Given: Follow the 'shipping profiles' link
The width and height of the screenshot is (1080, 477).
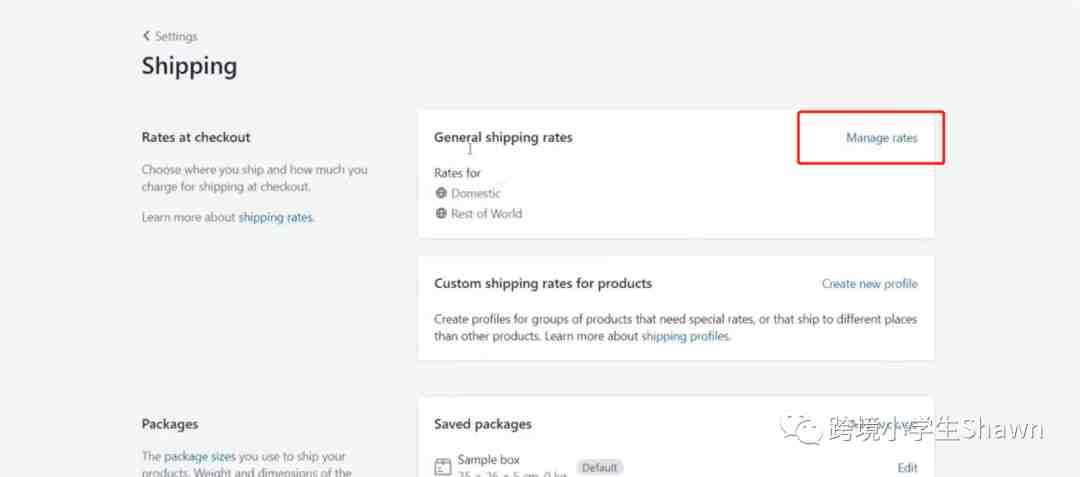Looking at the screenshot, I should 685,337.
